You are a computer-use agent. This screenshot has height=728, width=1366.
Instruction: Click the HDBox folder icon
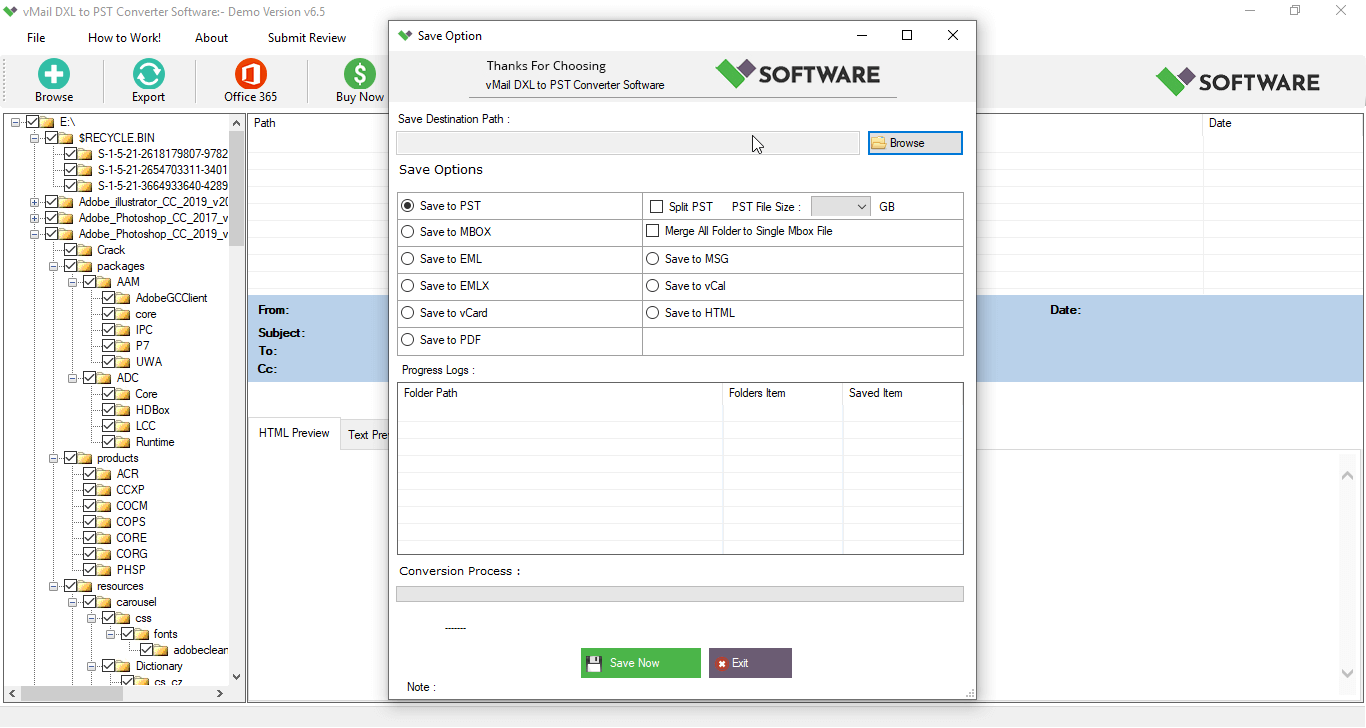coord(125,410)
